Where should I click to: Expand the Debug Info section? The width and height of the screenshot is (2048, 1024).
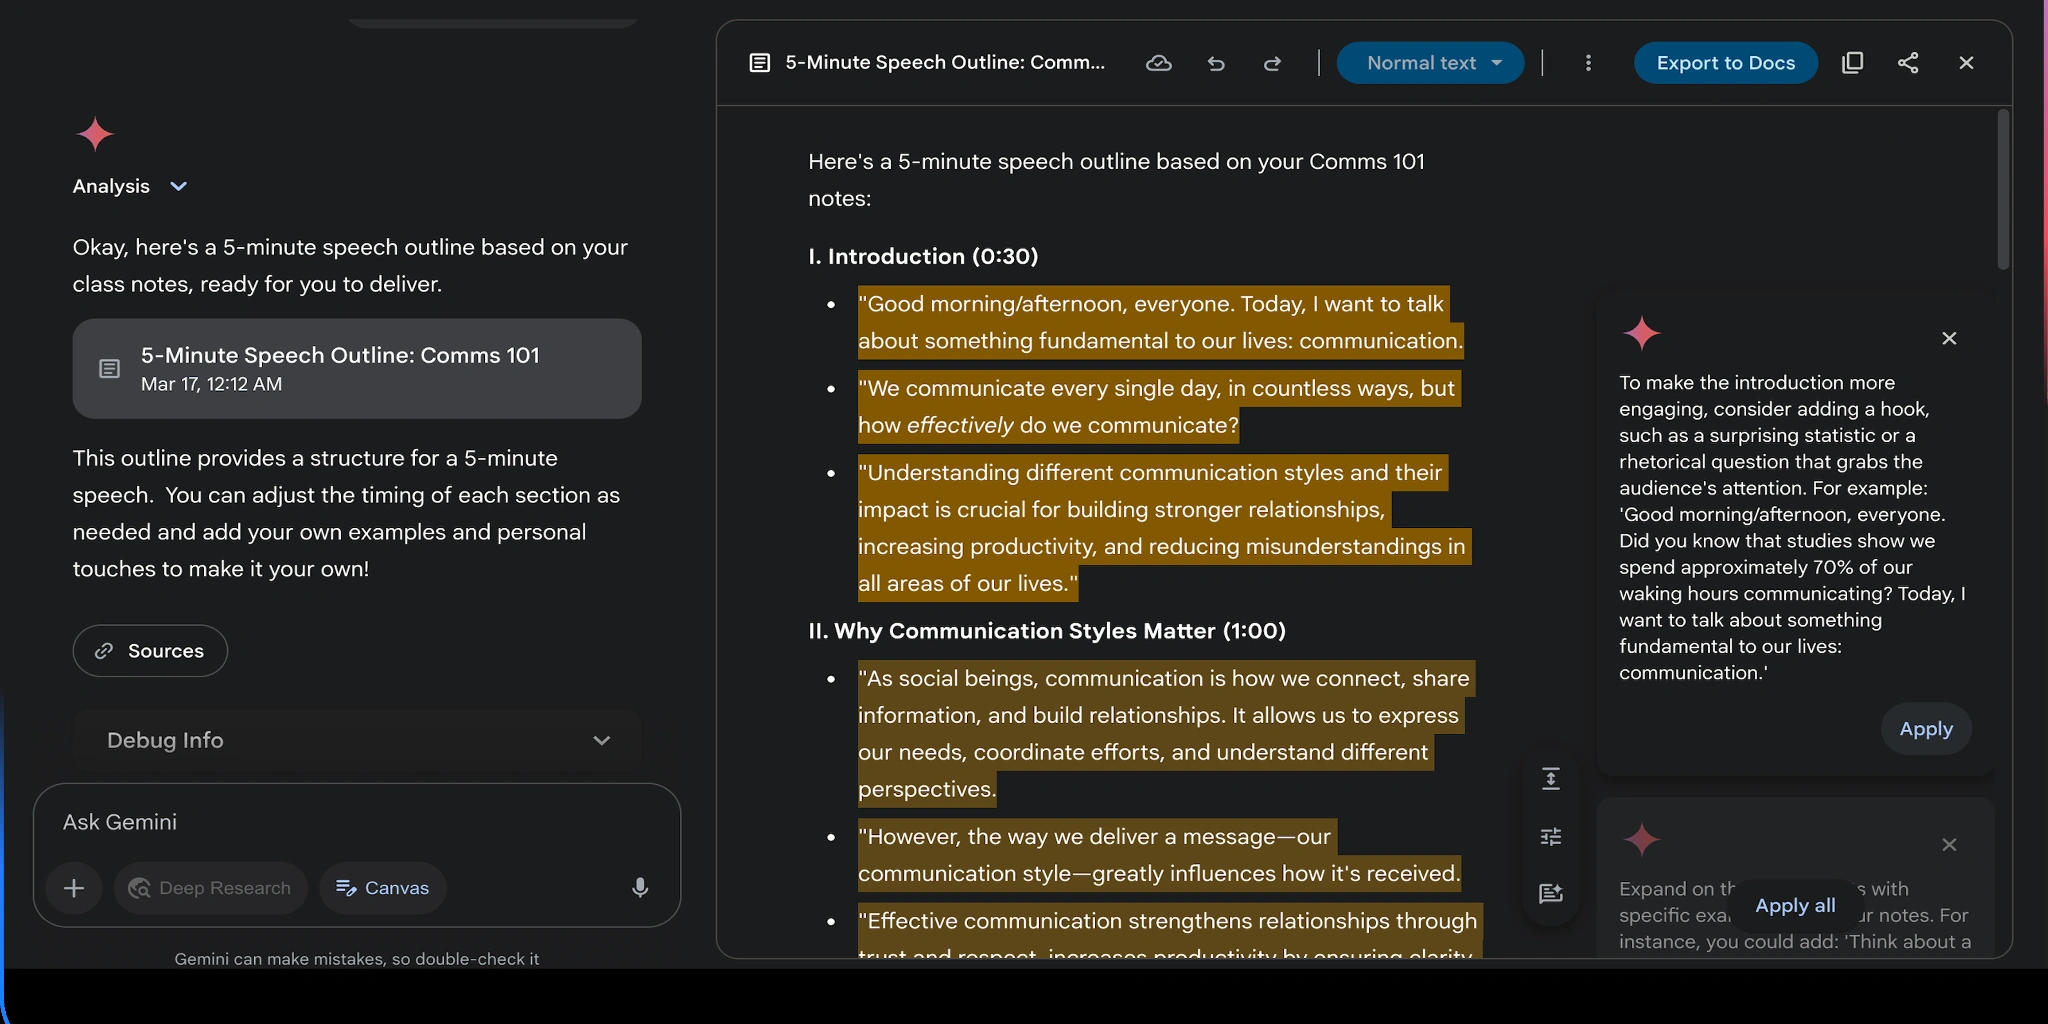[357, 740]
